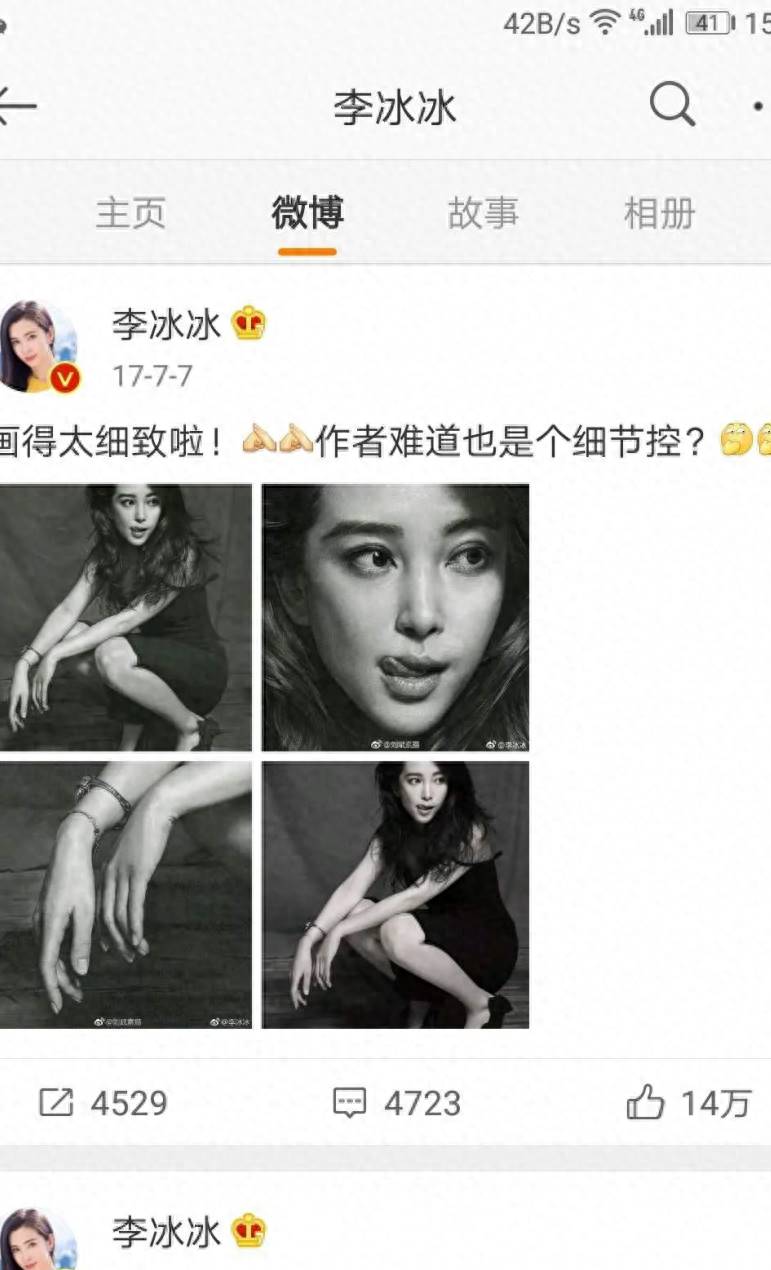This screenshot has height=1270, width=771.
Task: Tap the 李冰冰 username on first post
Action: tap(166, 325)
